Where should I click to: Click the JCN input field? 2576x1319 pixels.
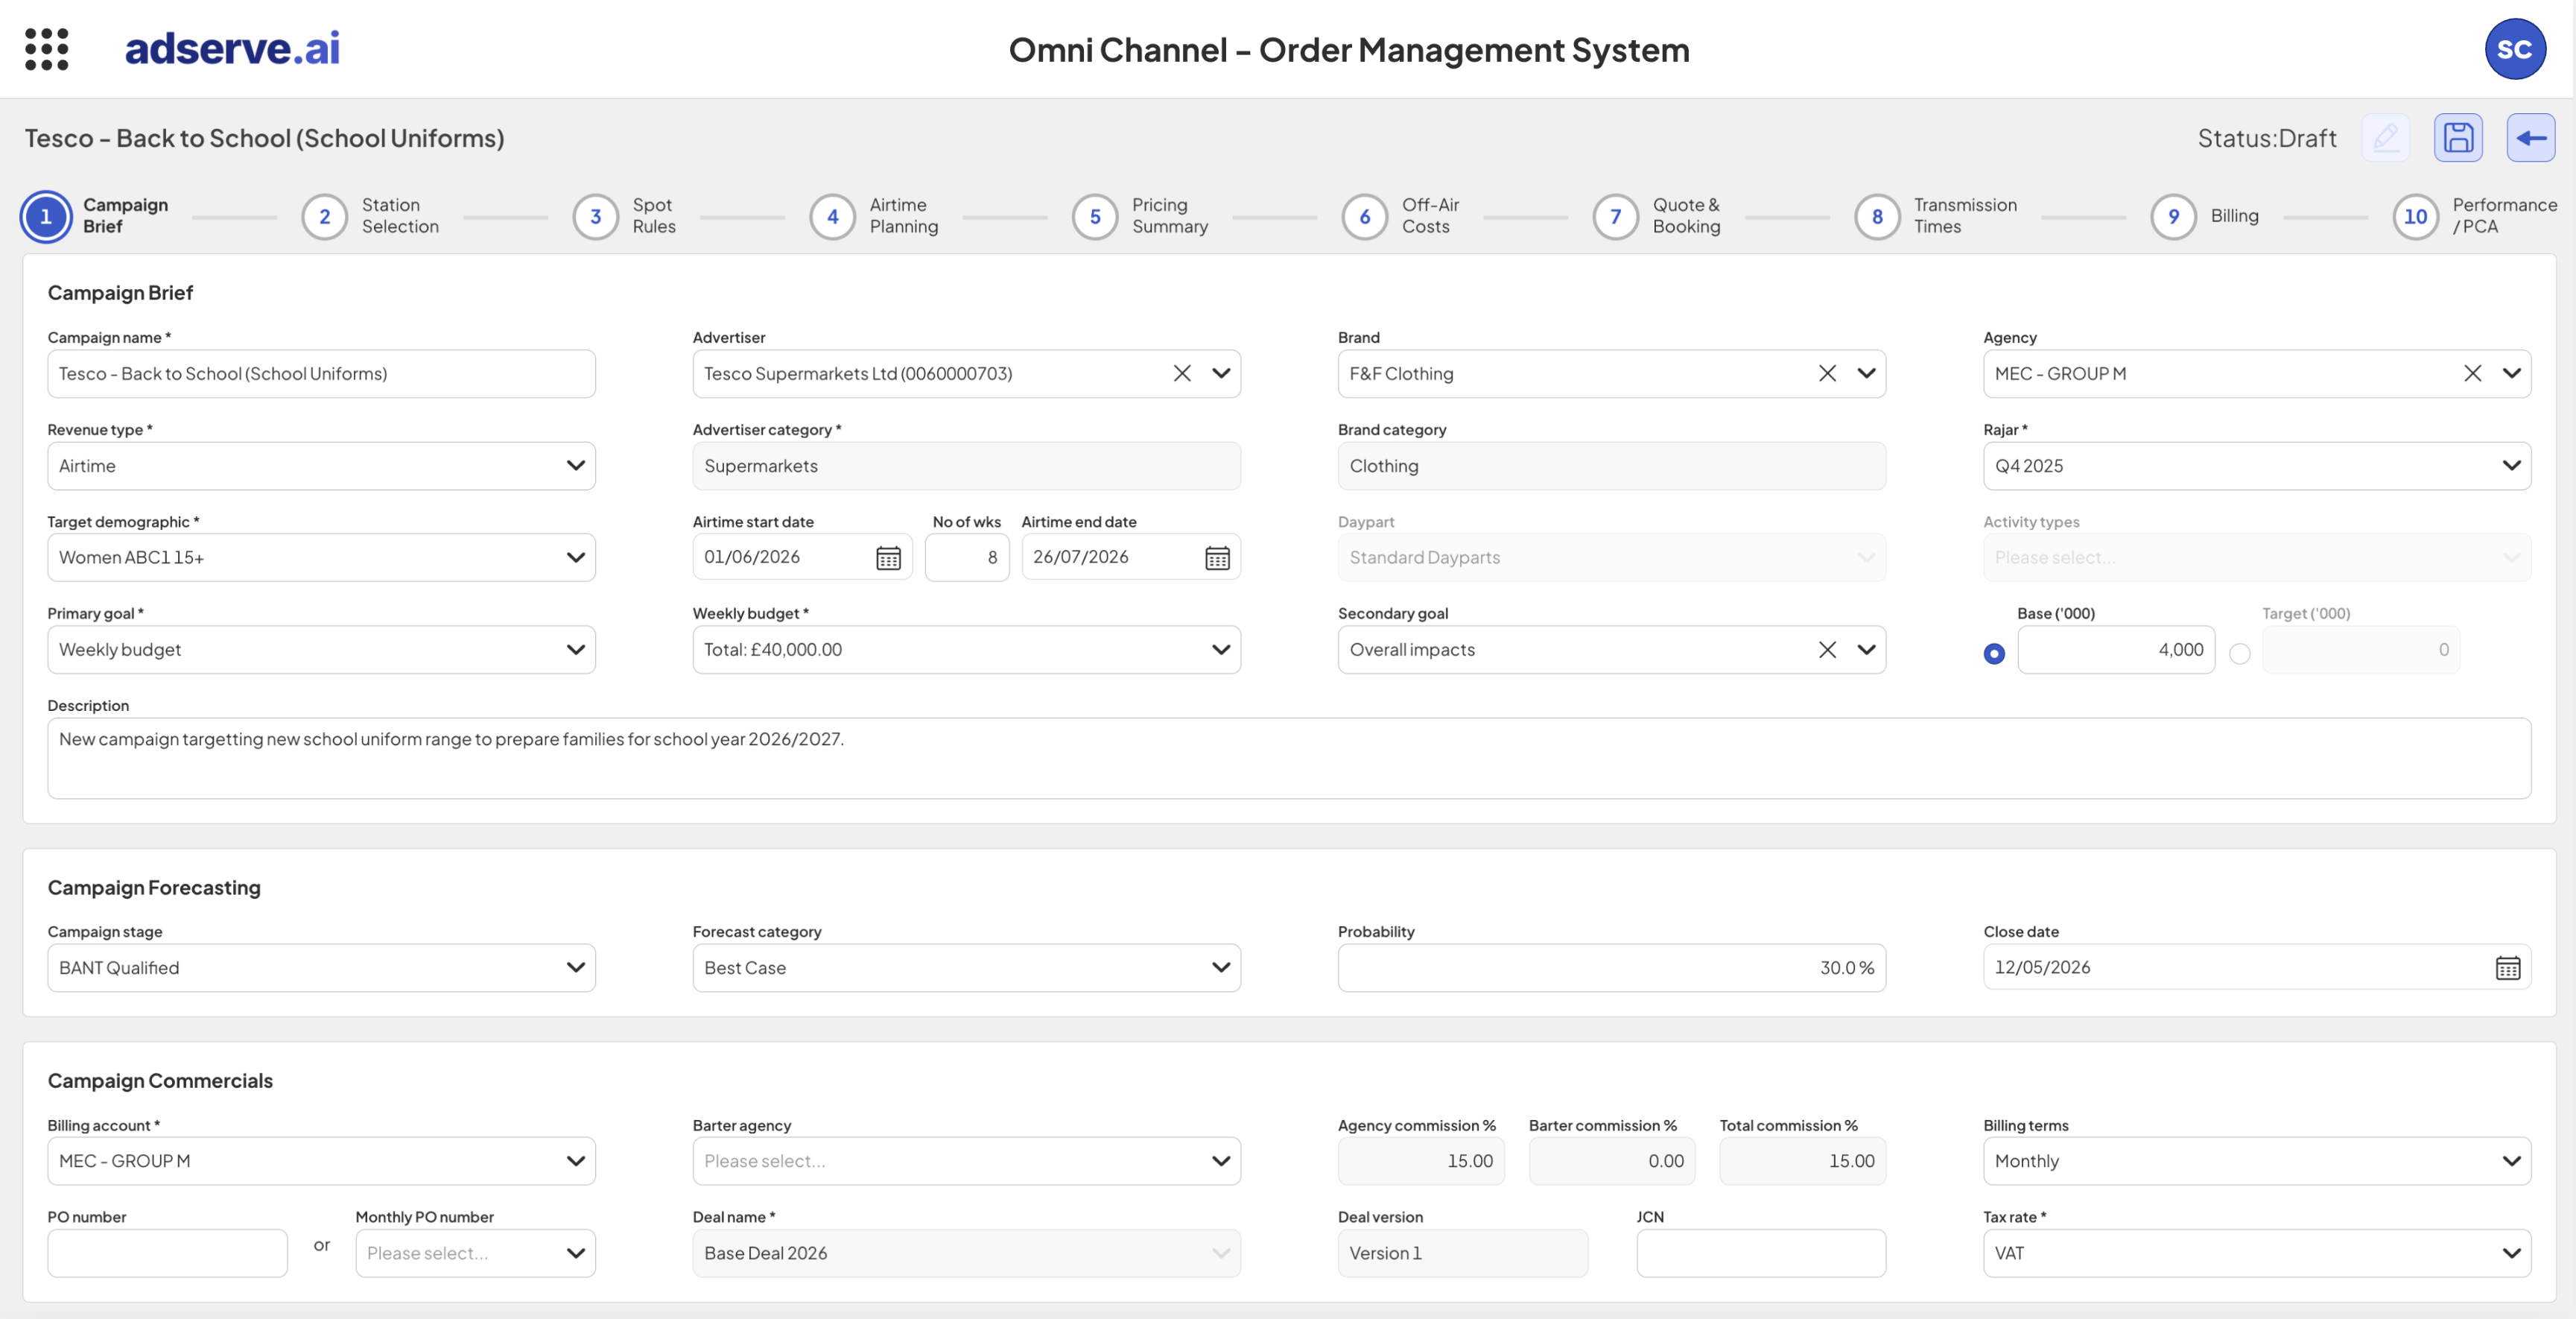pos(1761,1252)
